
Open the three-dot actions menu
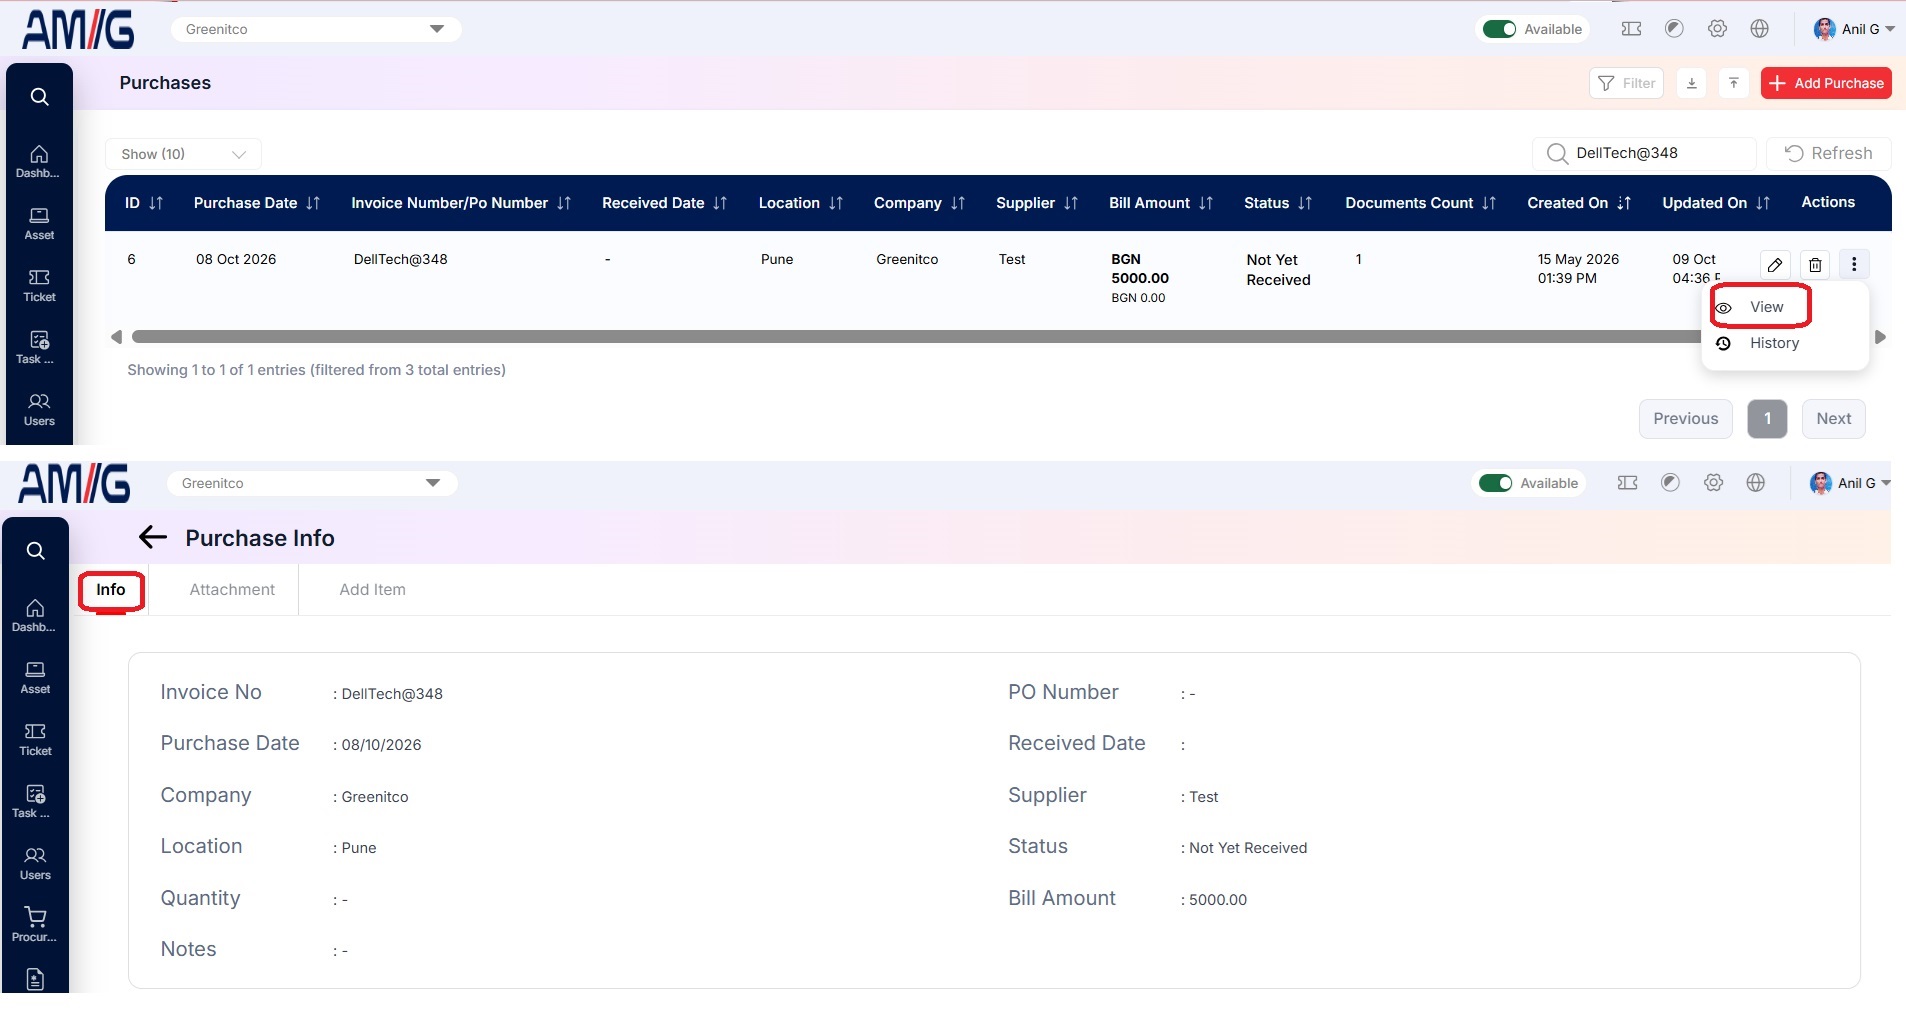coord(1854,264)
